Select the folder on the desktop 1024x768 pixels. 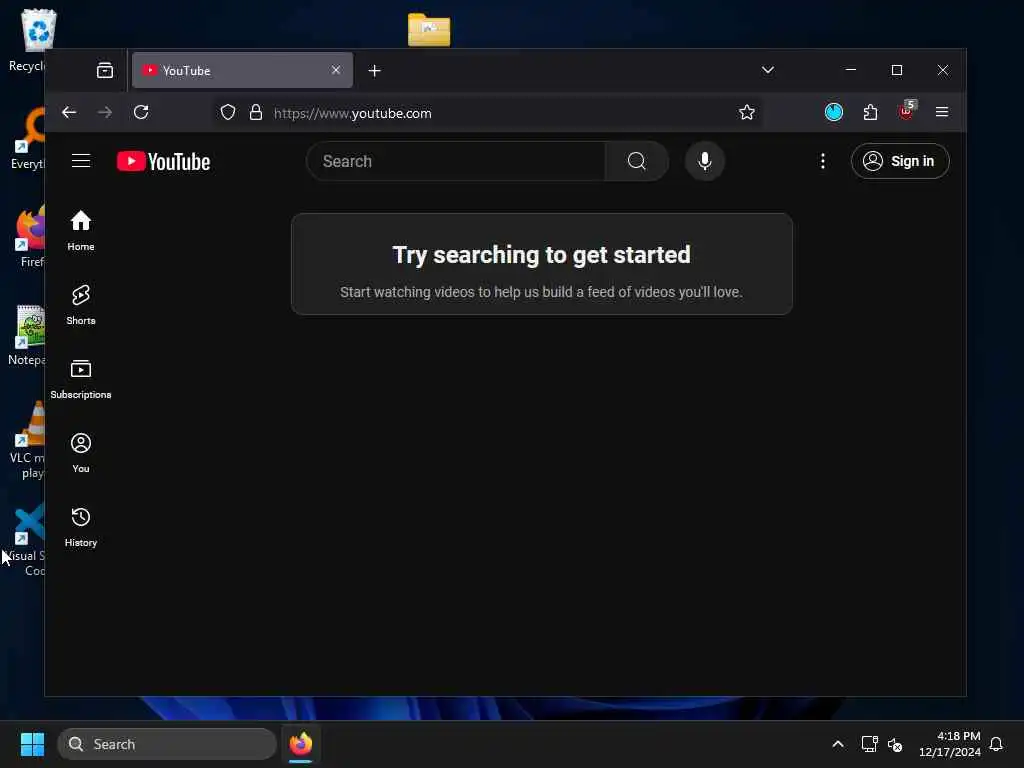[429, 29]
